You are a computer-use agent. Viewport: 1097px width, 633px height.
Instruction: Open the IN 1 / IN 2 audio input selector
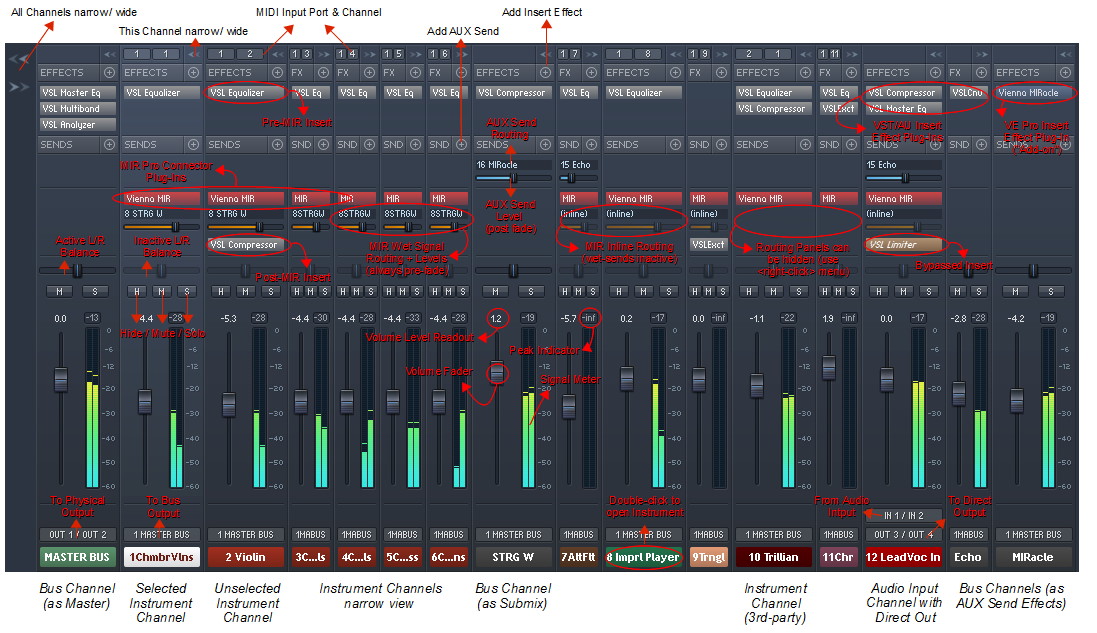pyautogui.click(x=903, y=515)
